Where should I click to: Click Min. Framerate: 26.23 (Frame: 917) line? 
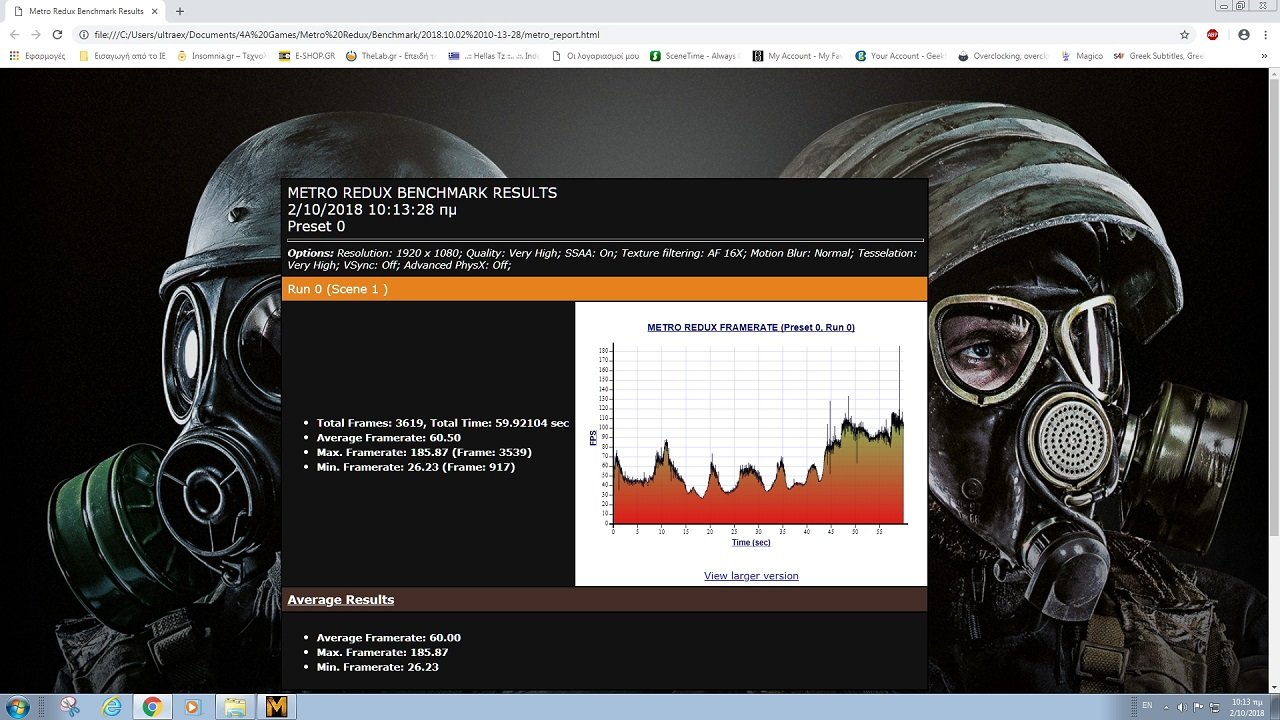[416, 467]
